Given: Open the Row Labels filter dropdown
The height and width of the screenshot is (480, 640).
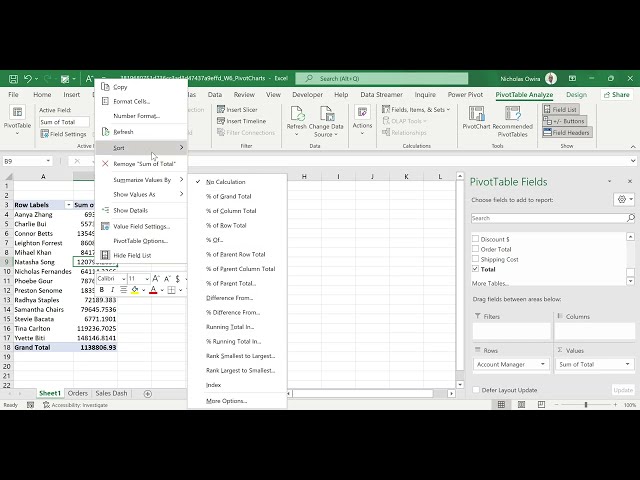Looking at the screenshot, I should [68, 205].
